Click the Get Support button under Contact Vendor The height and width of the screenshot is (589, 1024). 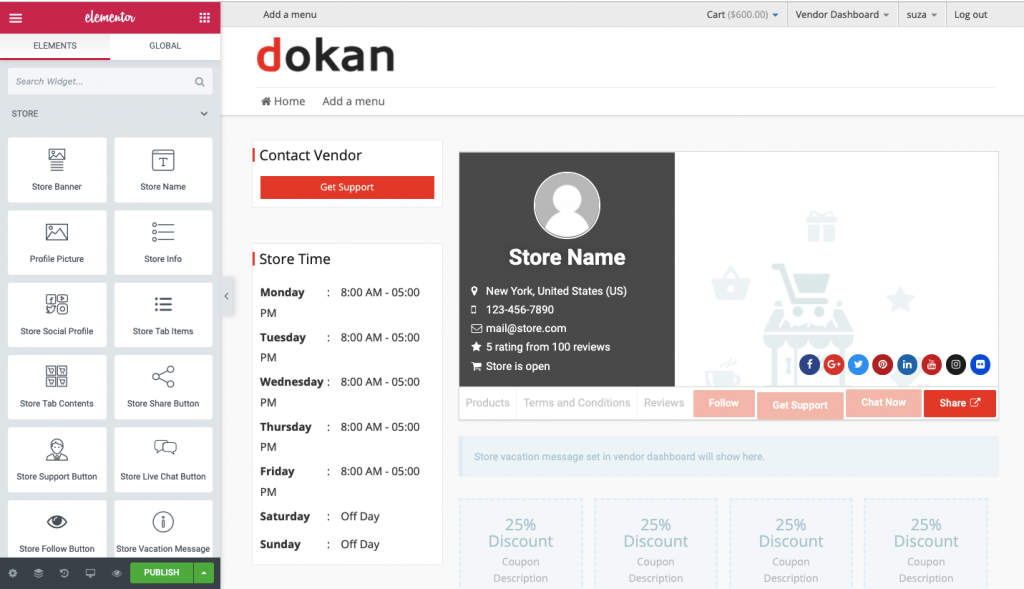pos(347,187)
